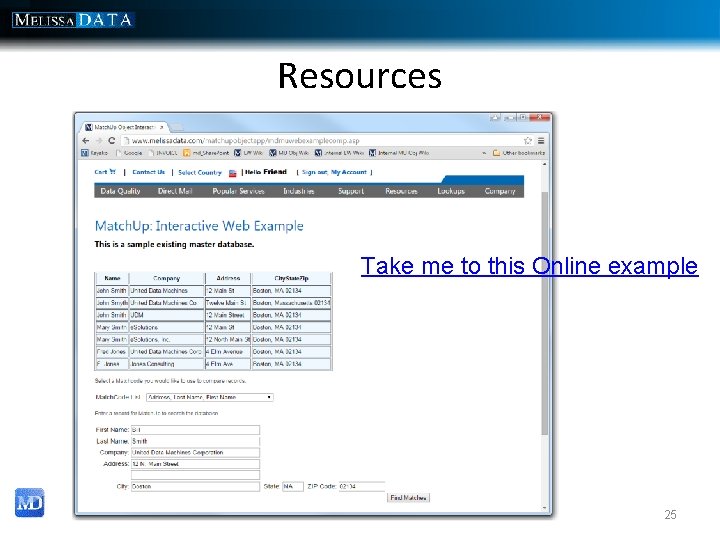Open the Other bookmarks folder

(x=519, y=153)
